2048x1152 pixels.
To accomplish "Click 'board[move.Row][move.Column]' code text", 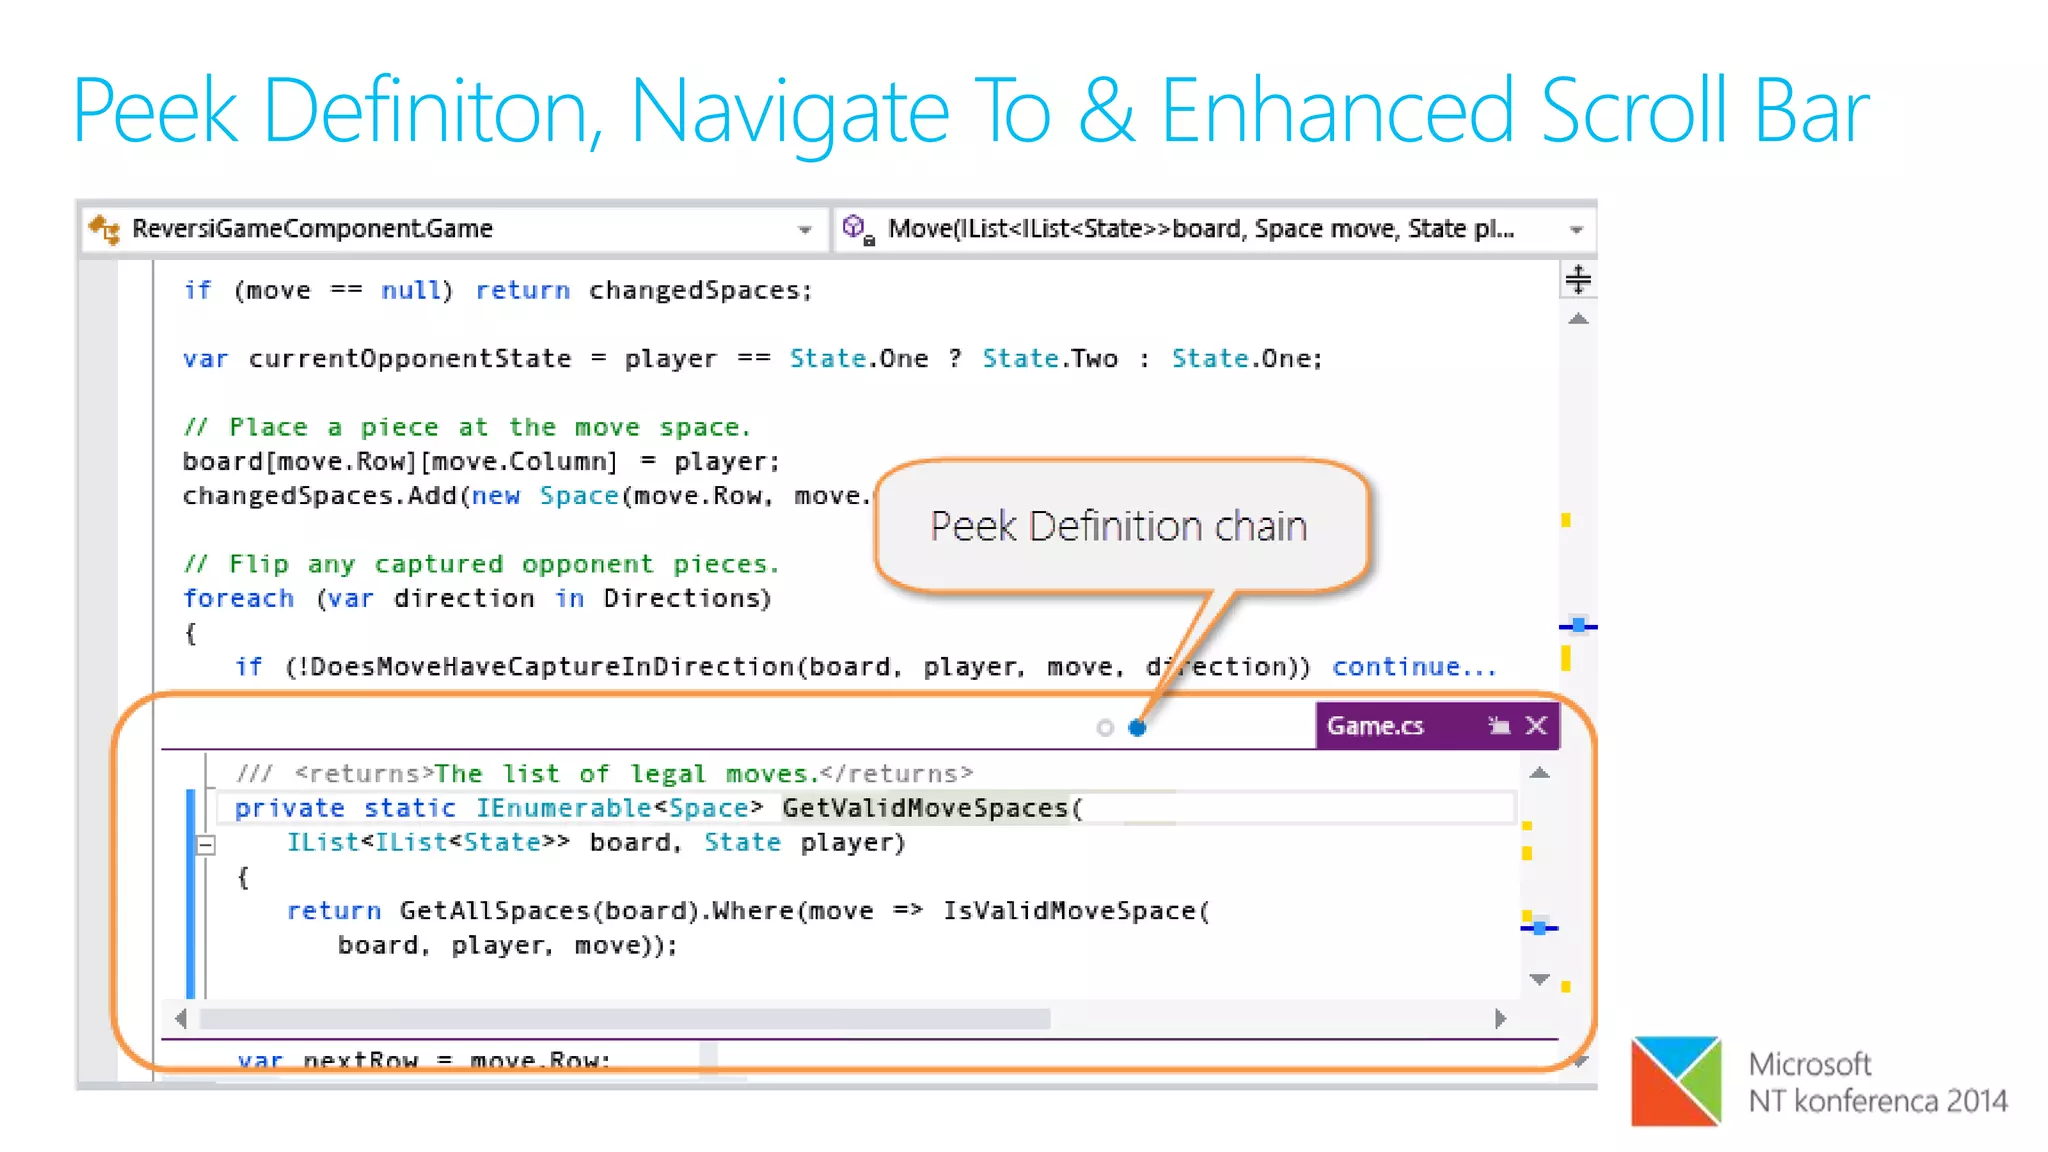I will tap(400, 462).
